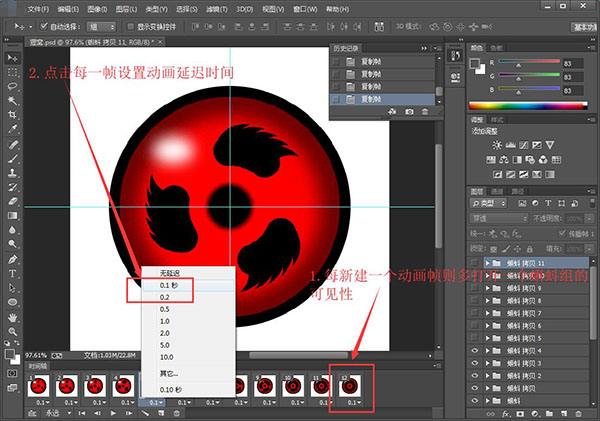600x421 pixels.
Task: Select the Zoom tool in the toolbox
Action: 12,331
